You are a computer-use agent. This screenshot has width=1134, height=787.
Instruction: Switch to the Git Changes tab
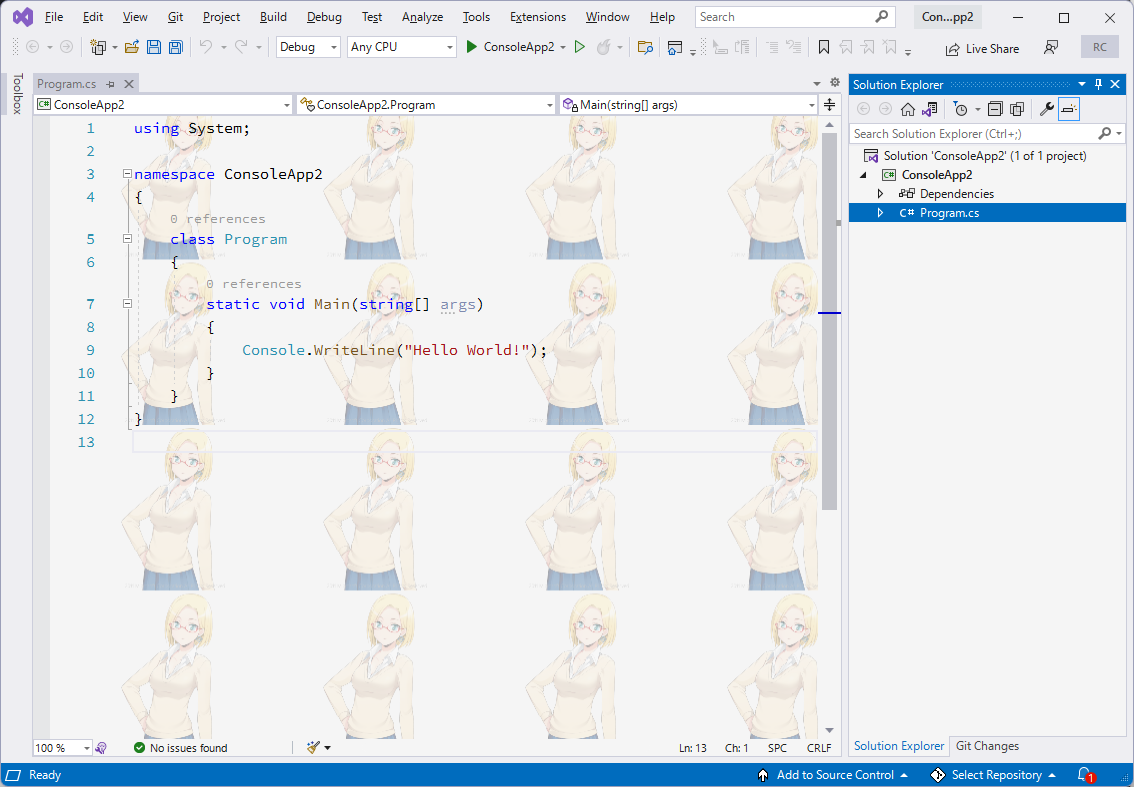click(x=987, y=746)
